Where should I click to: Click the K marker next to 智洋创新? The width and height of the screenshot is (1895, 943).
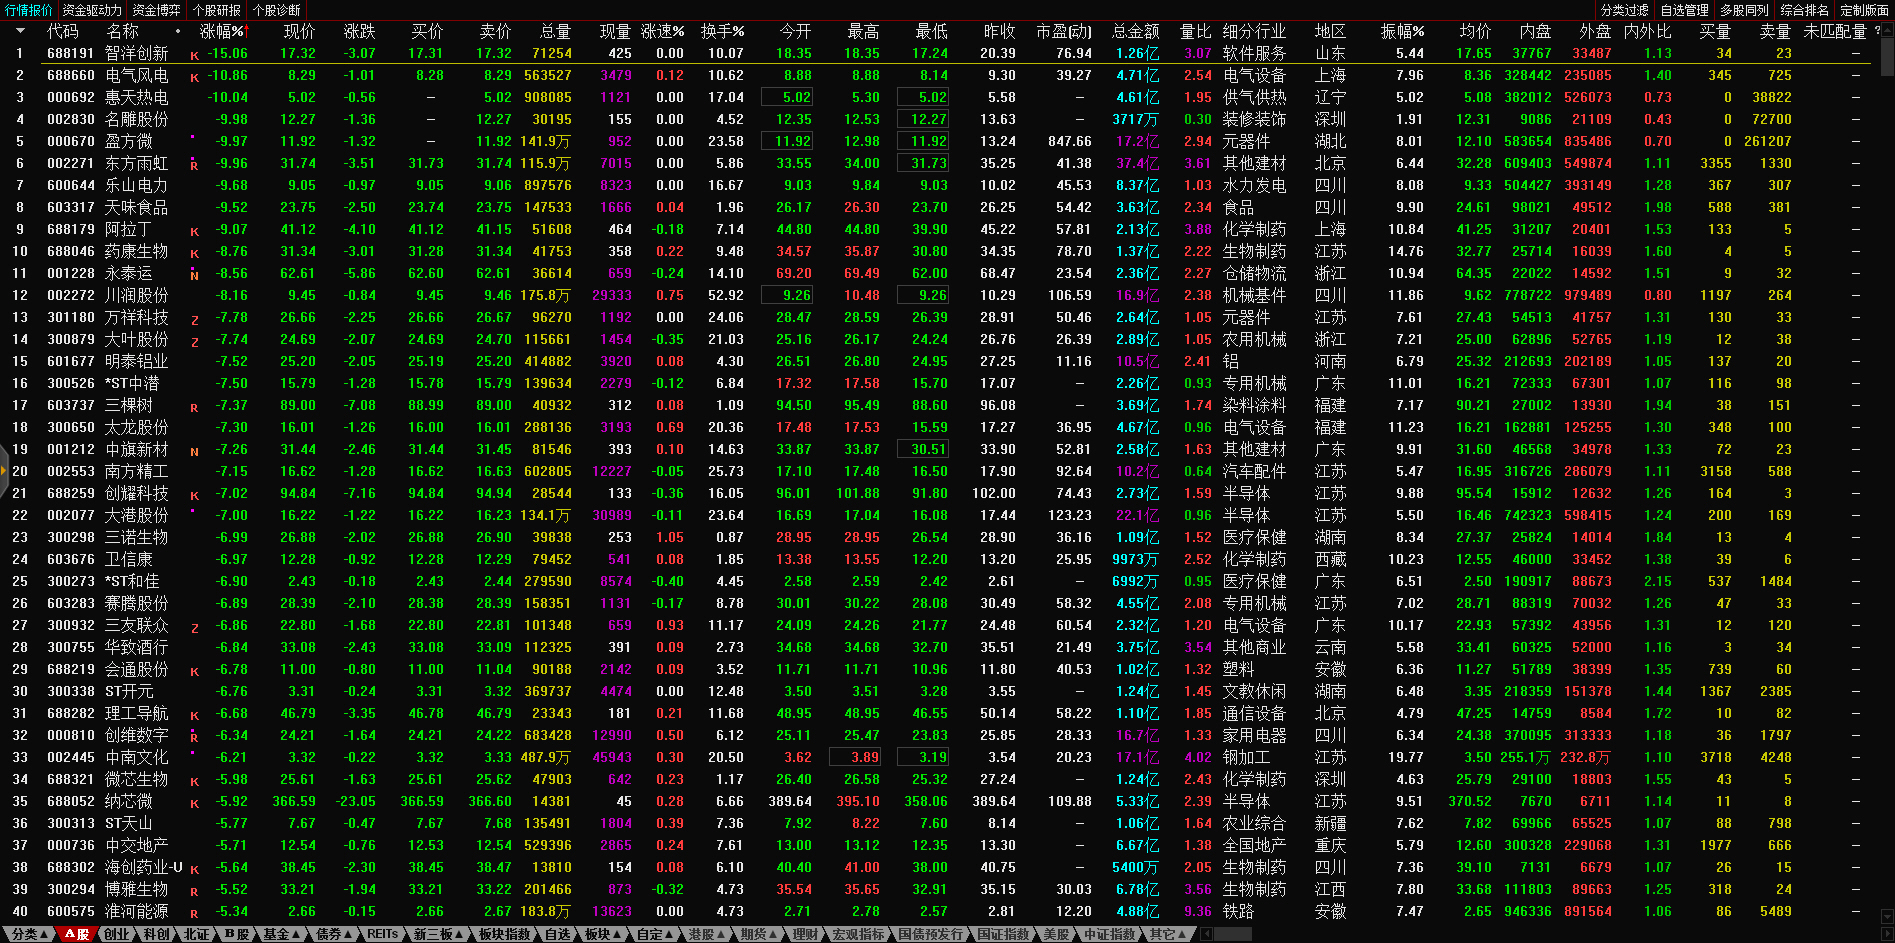point(194,56)
